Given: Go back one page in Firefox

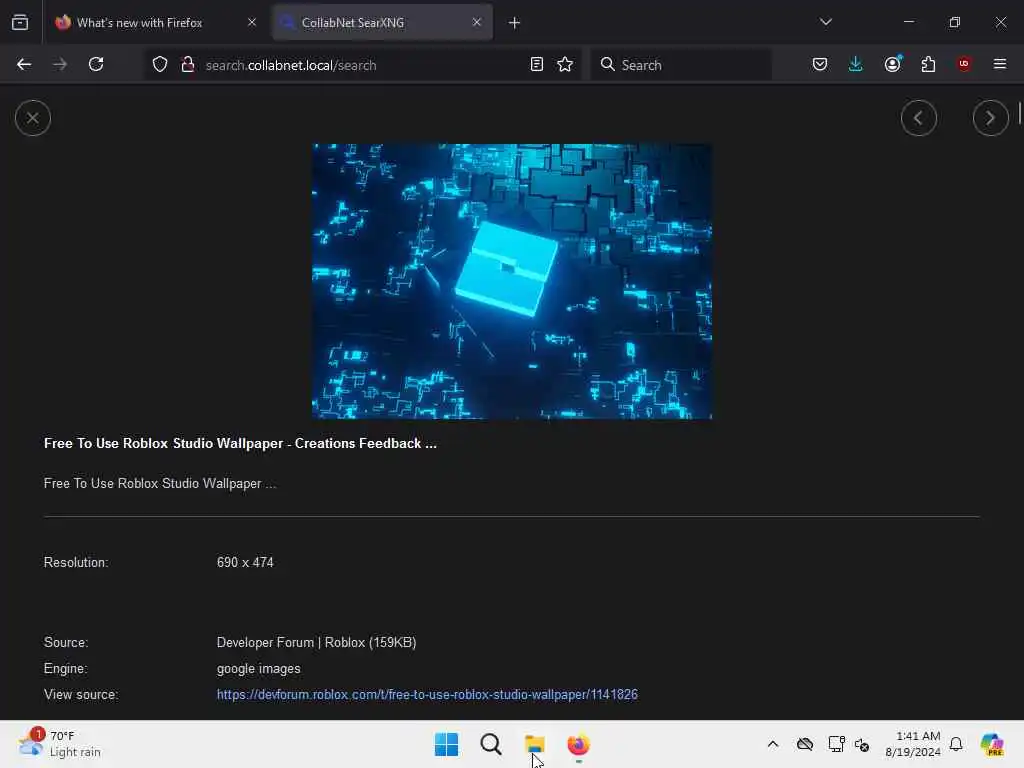Looking at the screenshot, I should pos(24,64).
